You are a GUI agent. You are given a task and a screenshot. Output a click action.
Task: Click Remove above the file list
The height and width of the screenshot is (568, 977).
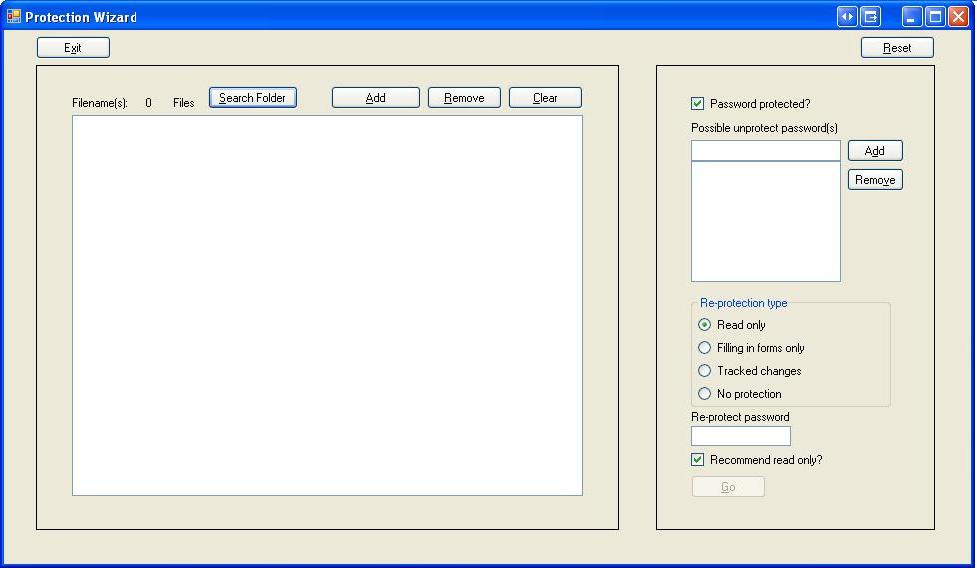pos(464,98)
